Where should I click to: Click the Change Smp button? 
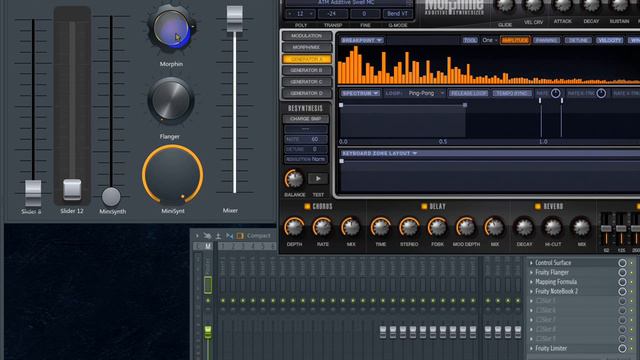click(305, 119)
